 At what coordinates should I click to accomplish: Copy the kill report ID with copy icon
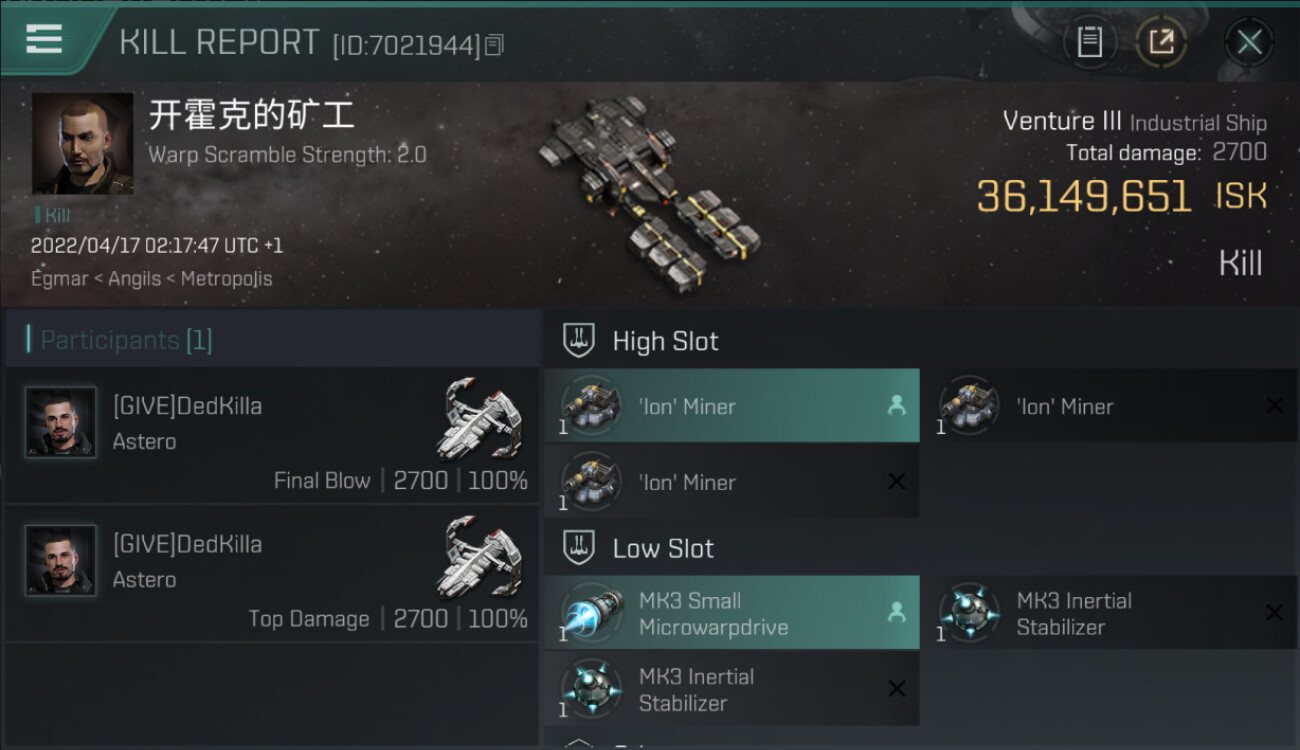pyautogui.click(x=495, y=45)
